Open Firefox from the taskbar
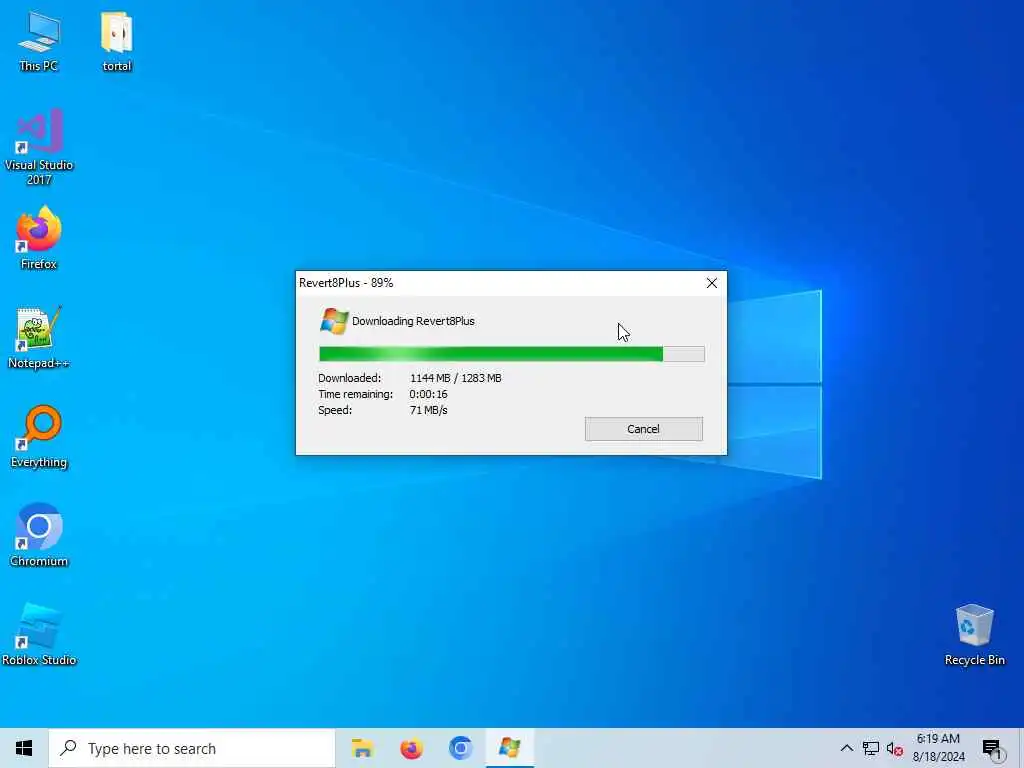Screen dimensions: 1024x768 click(x=411, y=748)
